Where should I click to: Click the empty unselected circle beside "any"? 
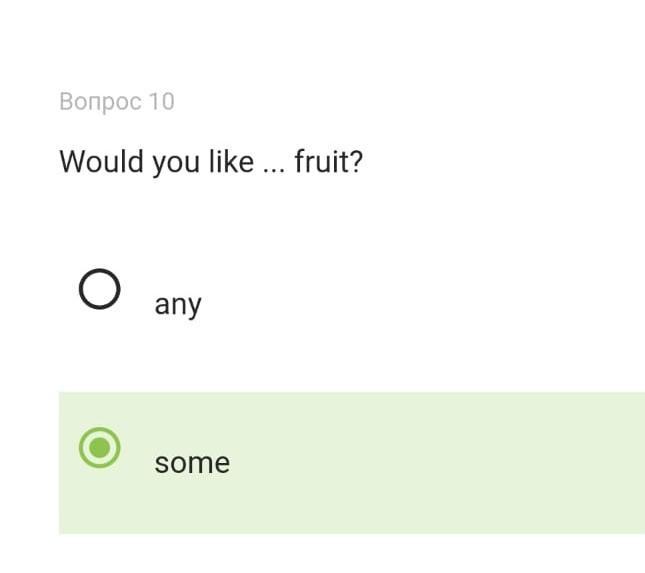pyautogui.click(x=99, y=289)
